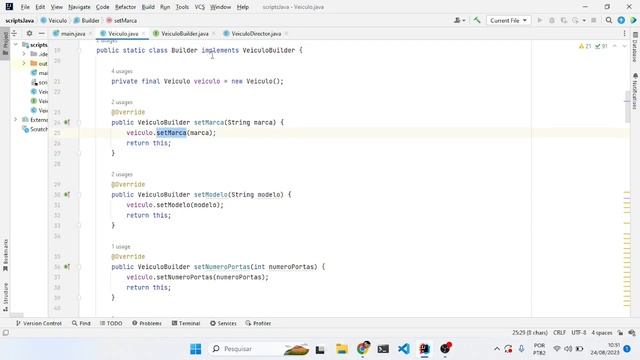The height and width of the screenshot is (360, 640).
Task: Click the Run with Coverage icon
Action: 564,20
